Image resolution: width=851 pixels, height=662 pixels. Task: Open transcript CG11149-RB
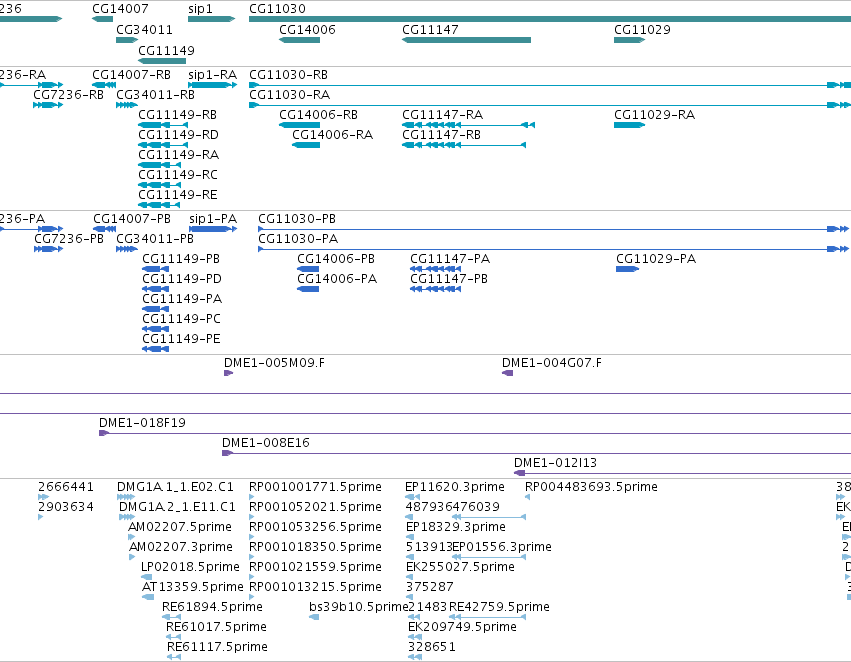pos(177,114)
